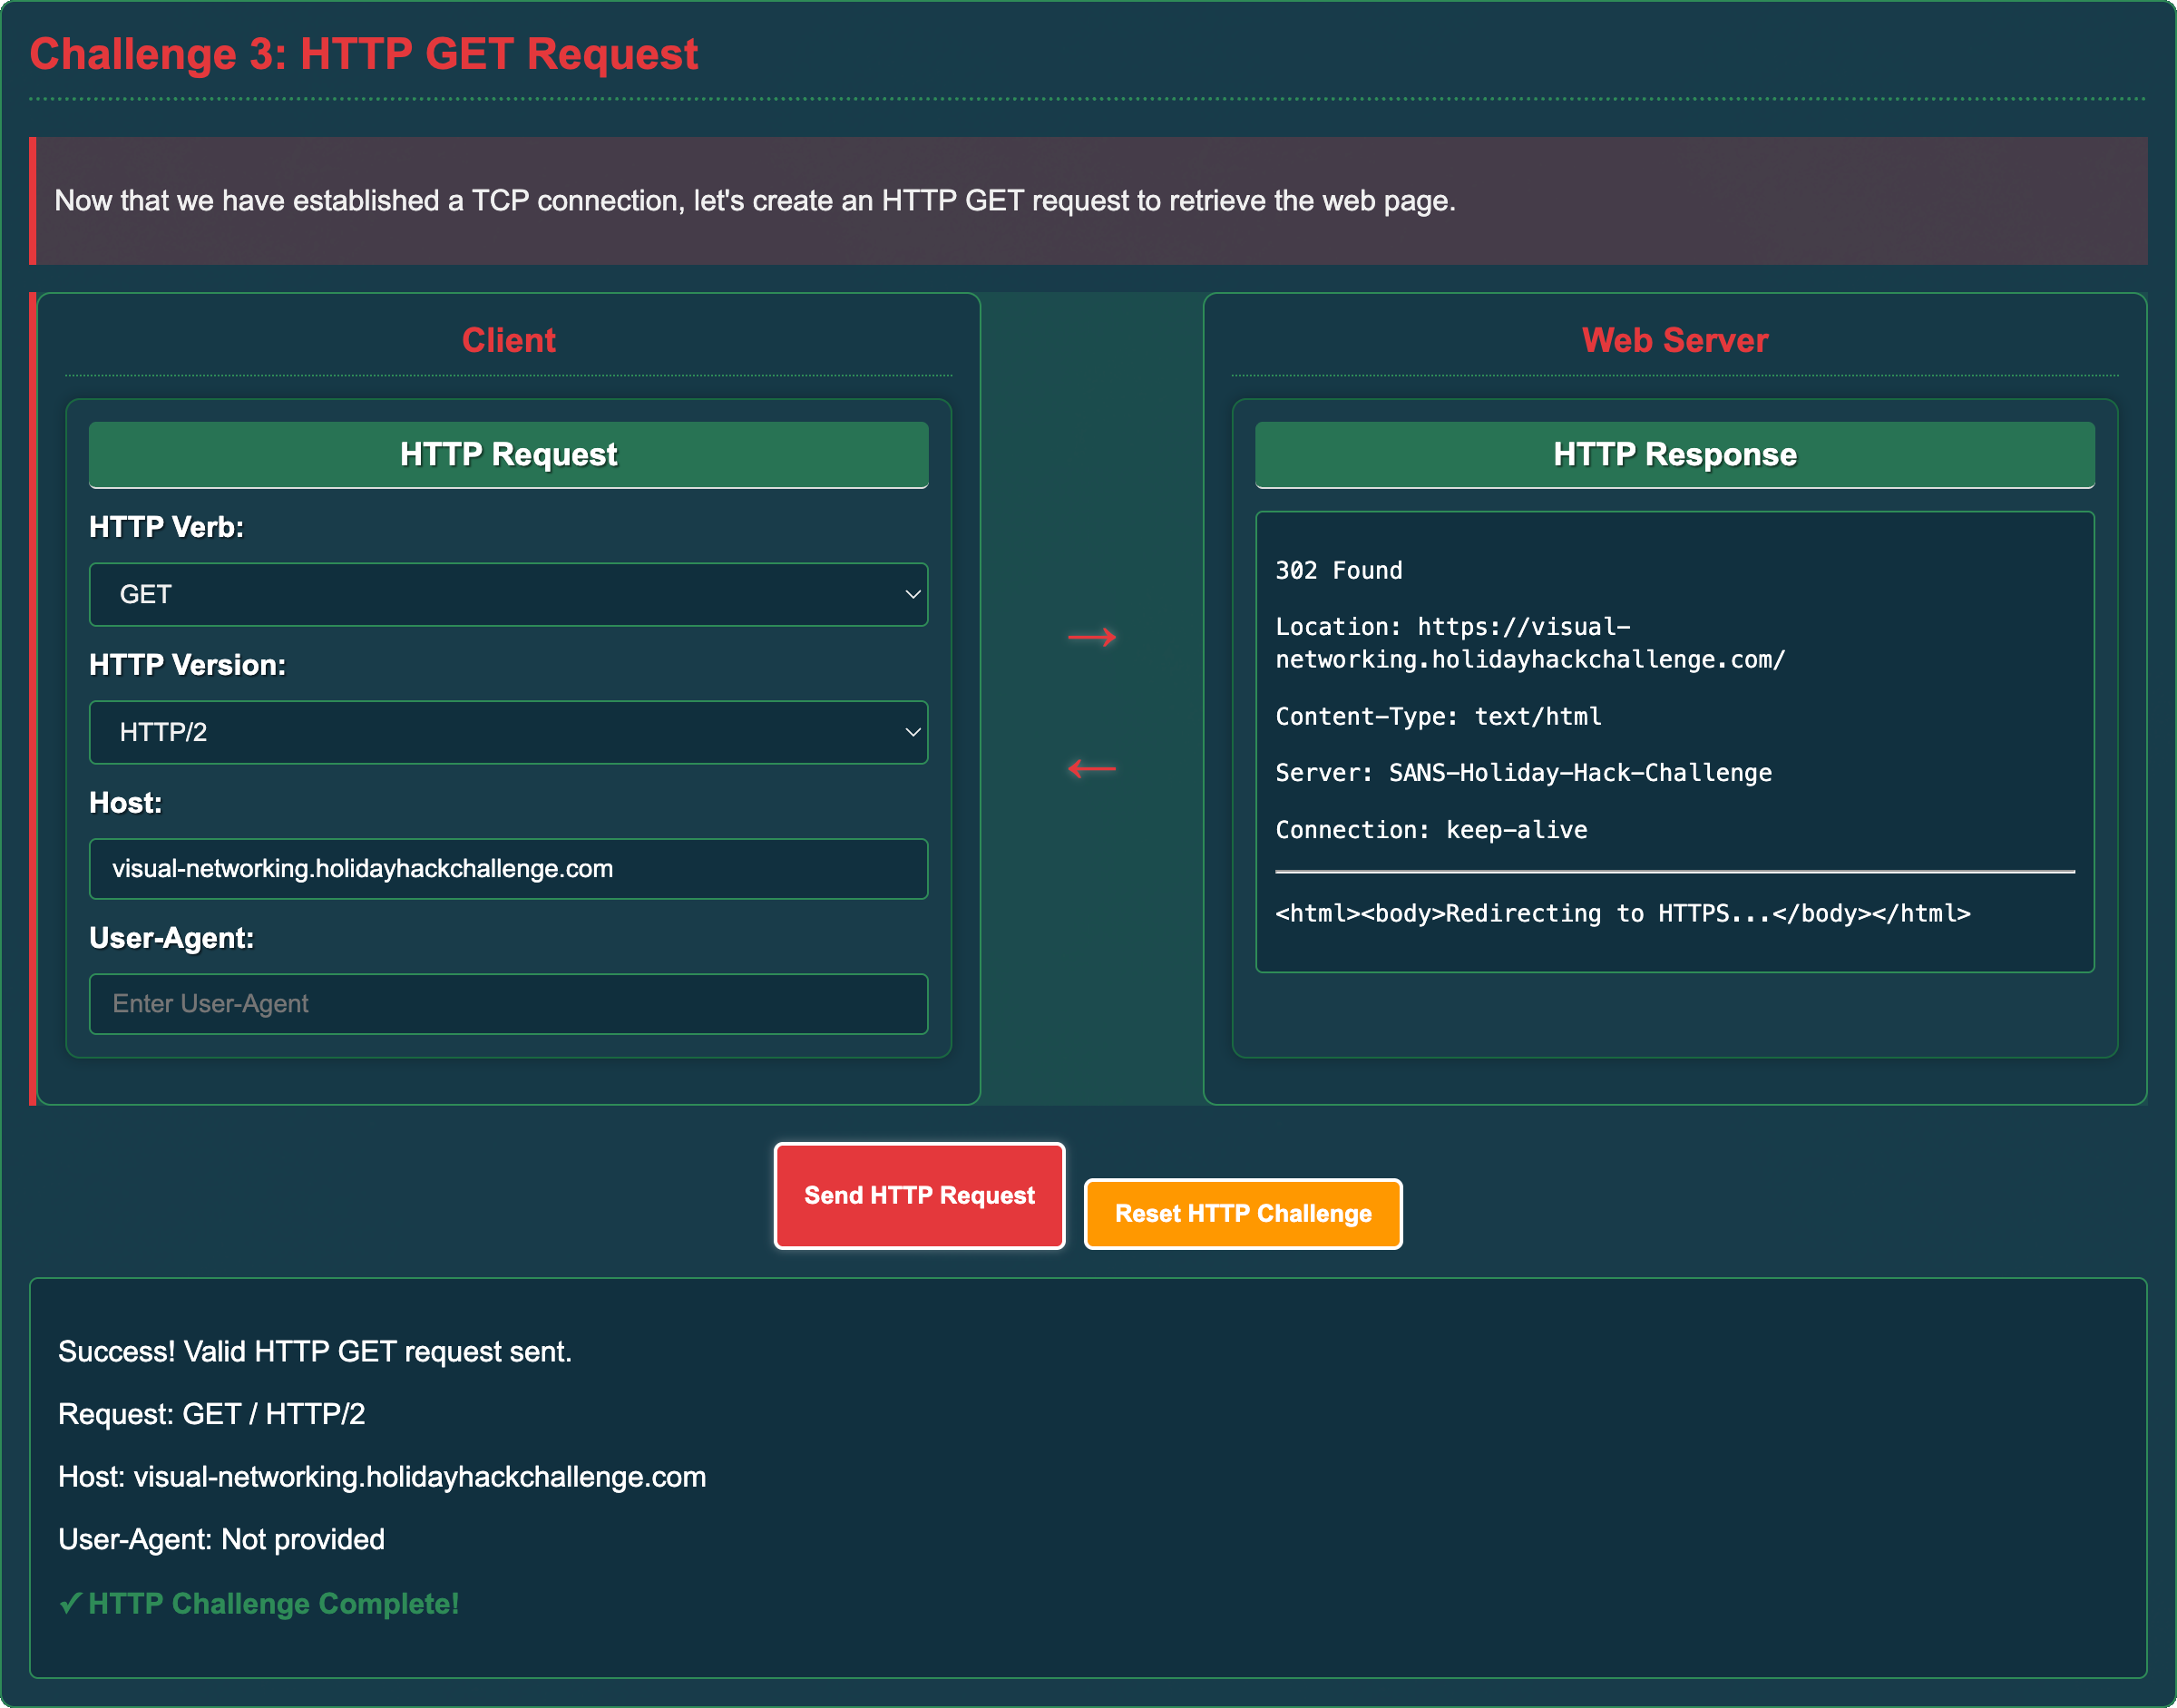
Task: Click the HTTP Version dropdown chevron
Action: tap(912, 732)
